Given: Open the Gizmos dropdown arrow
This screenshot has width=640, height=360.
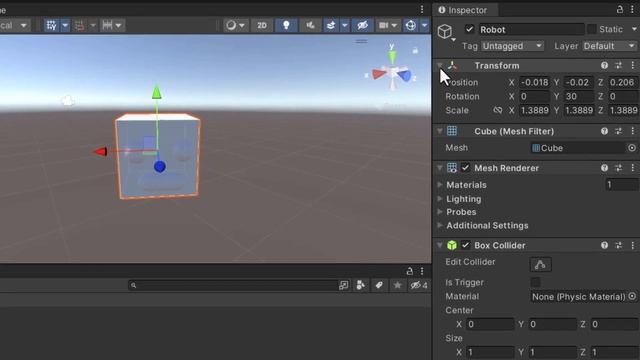Looking at the screenshot, I should coord(424,25).
